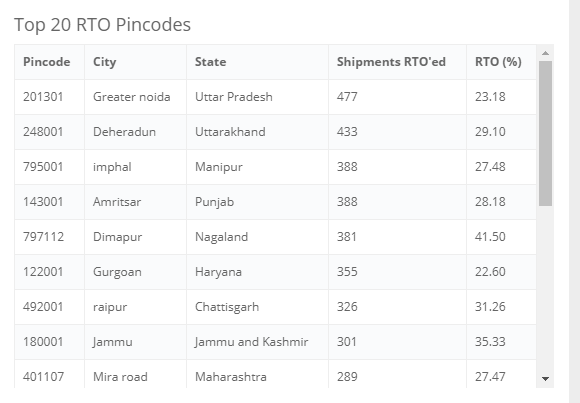This screenshot has width=580, height=403.
Task: Select the Greater noida city cell
Action: point(135,97)
